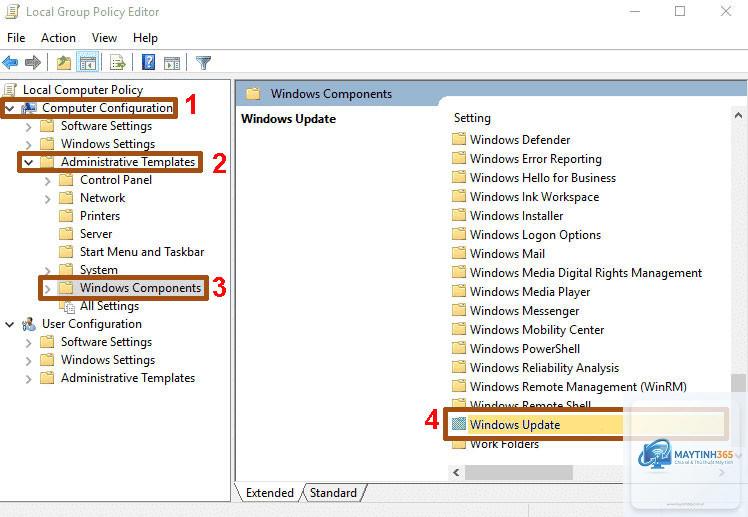Image resolution: width=748 pixels, height=517 pixels.
Task: Expand Administrative Templates under User Configuration
Action: [29, 379]
